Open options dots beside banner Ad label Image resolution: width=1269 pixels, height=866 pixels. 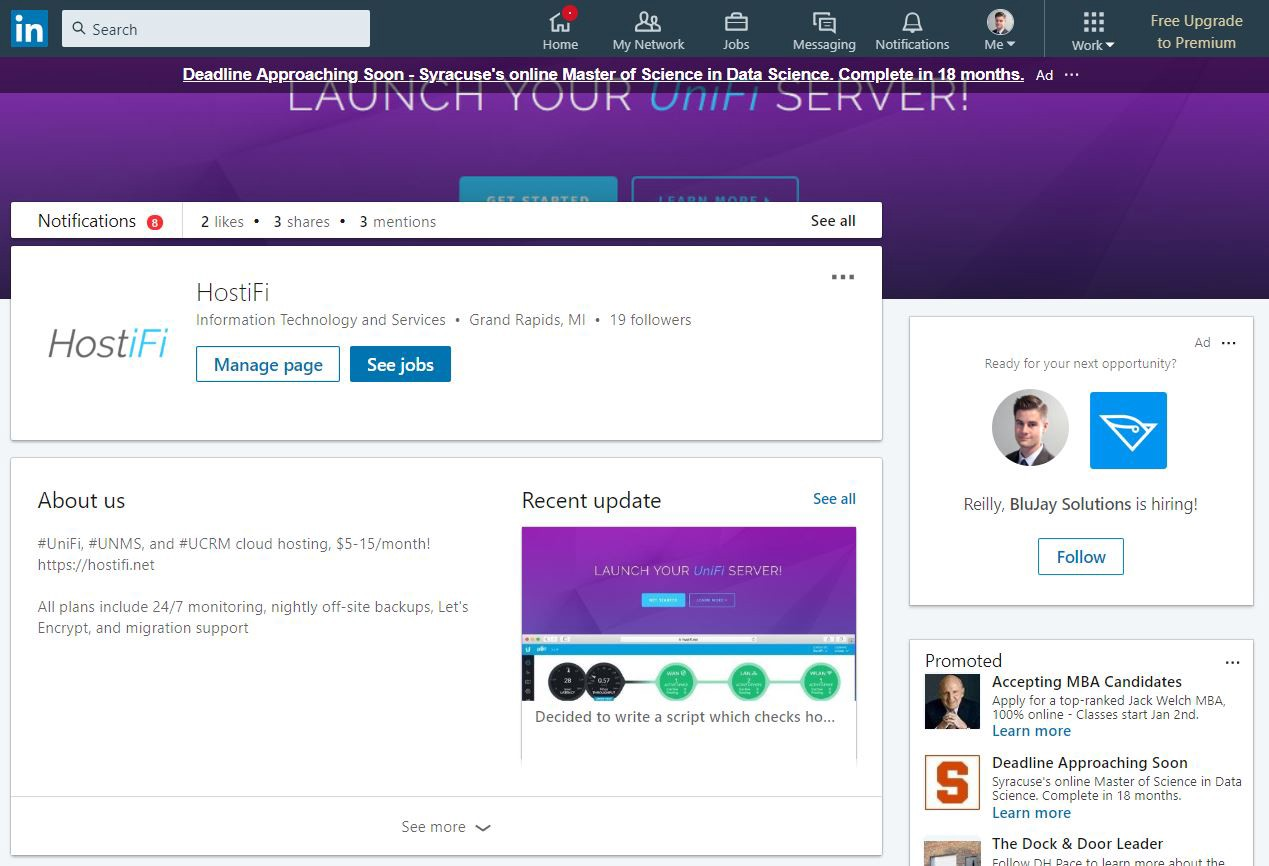pyautogui.click(x=1072, y=75)
